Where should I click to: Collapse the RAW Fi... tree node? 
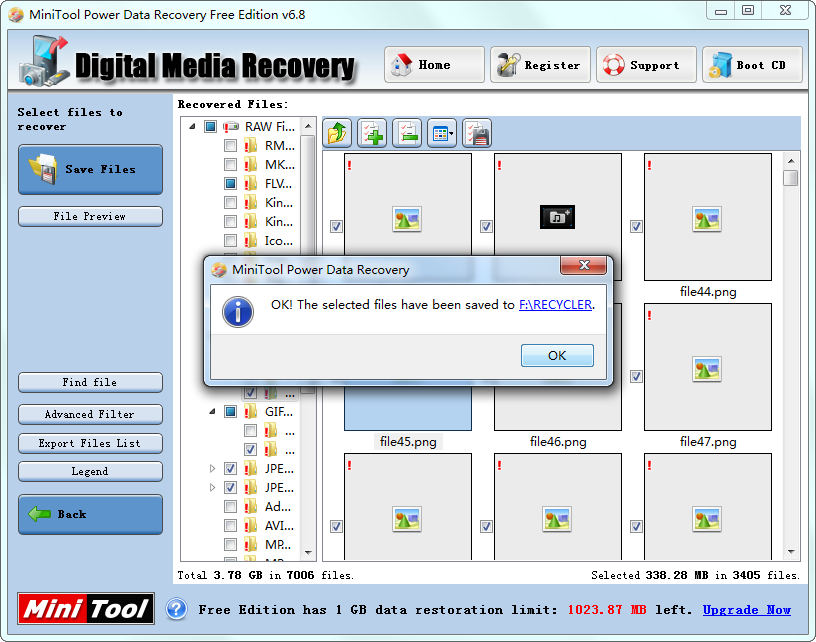click(x=192, y=126)
